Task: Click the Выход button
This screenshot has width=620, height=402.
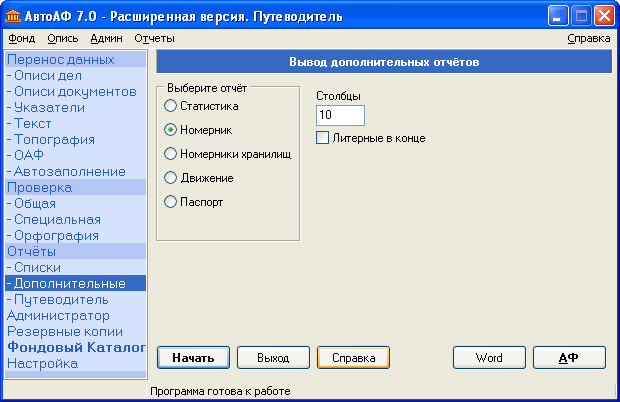Action: (273, 358)
